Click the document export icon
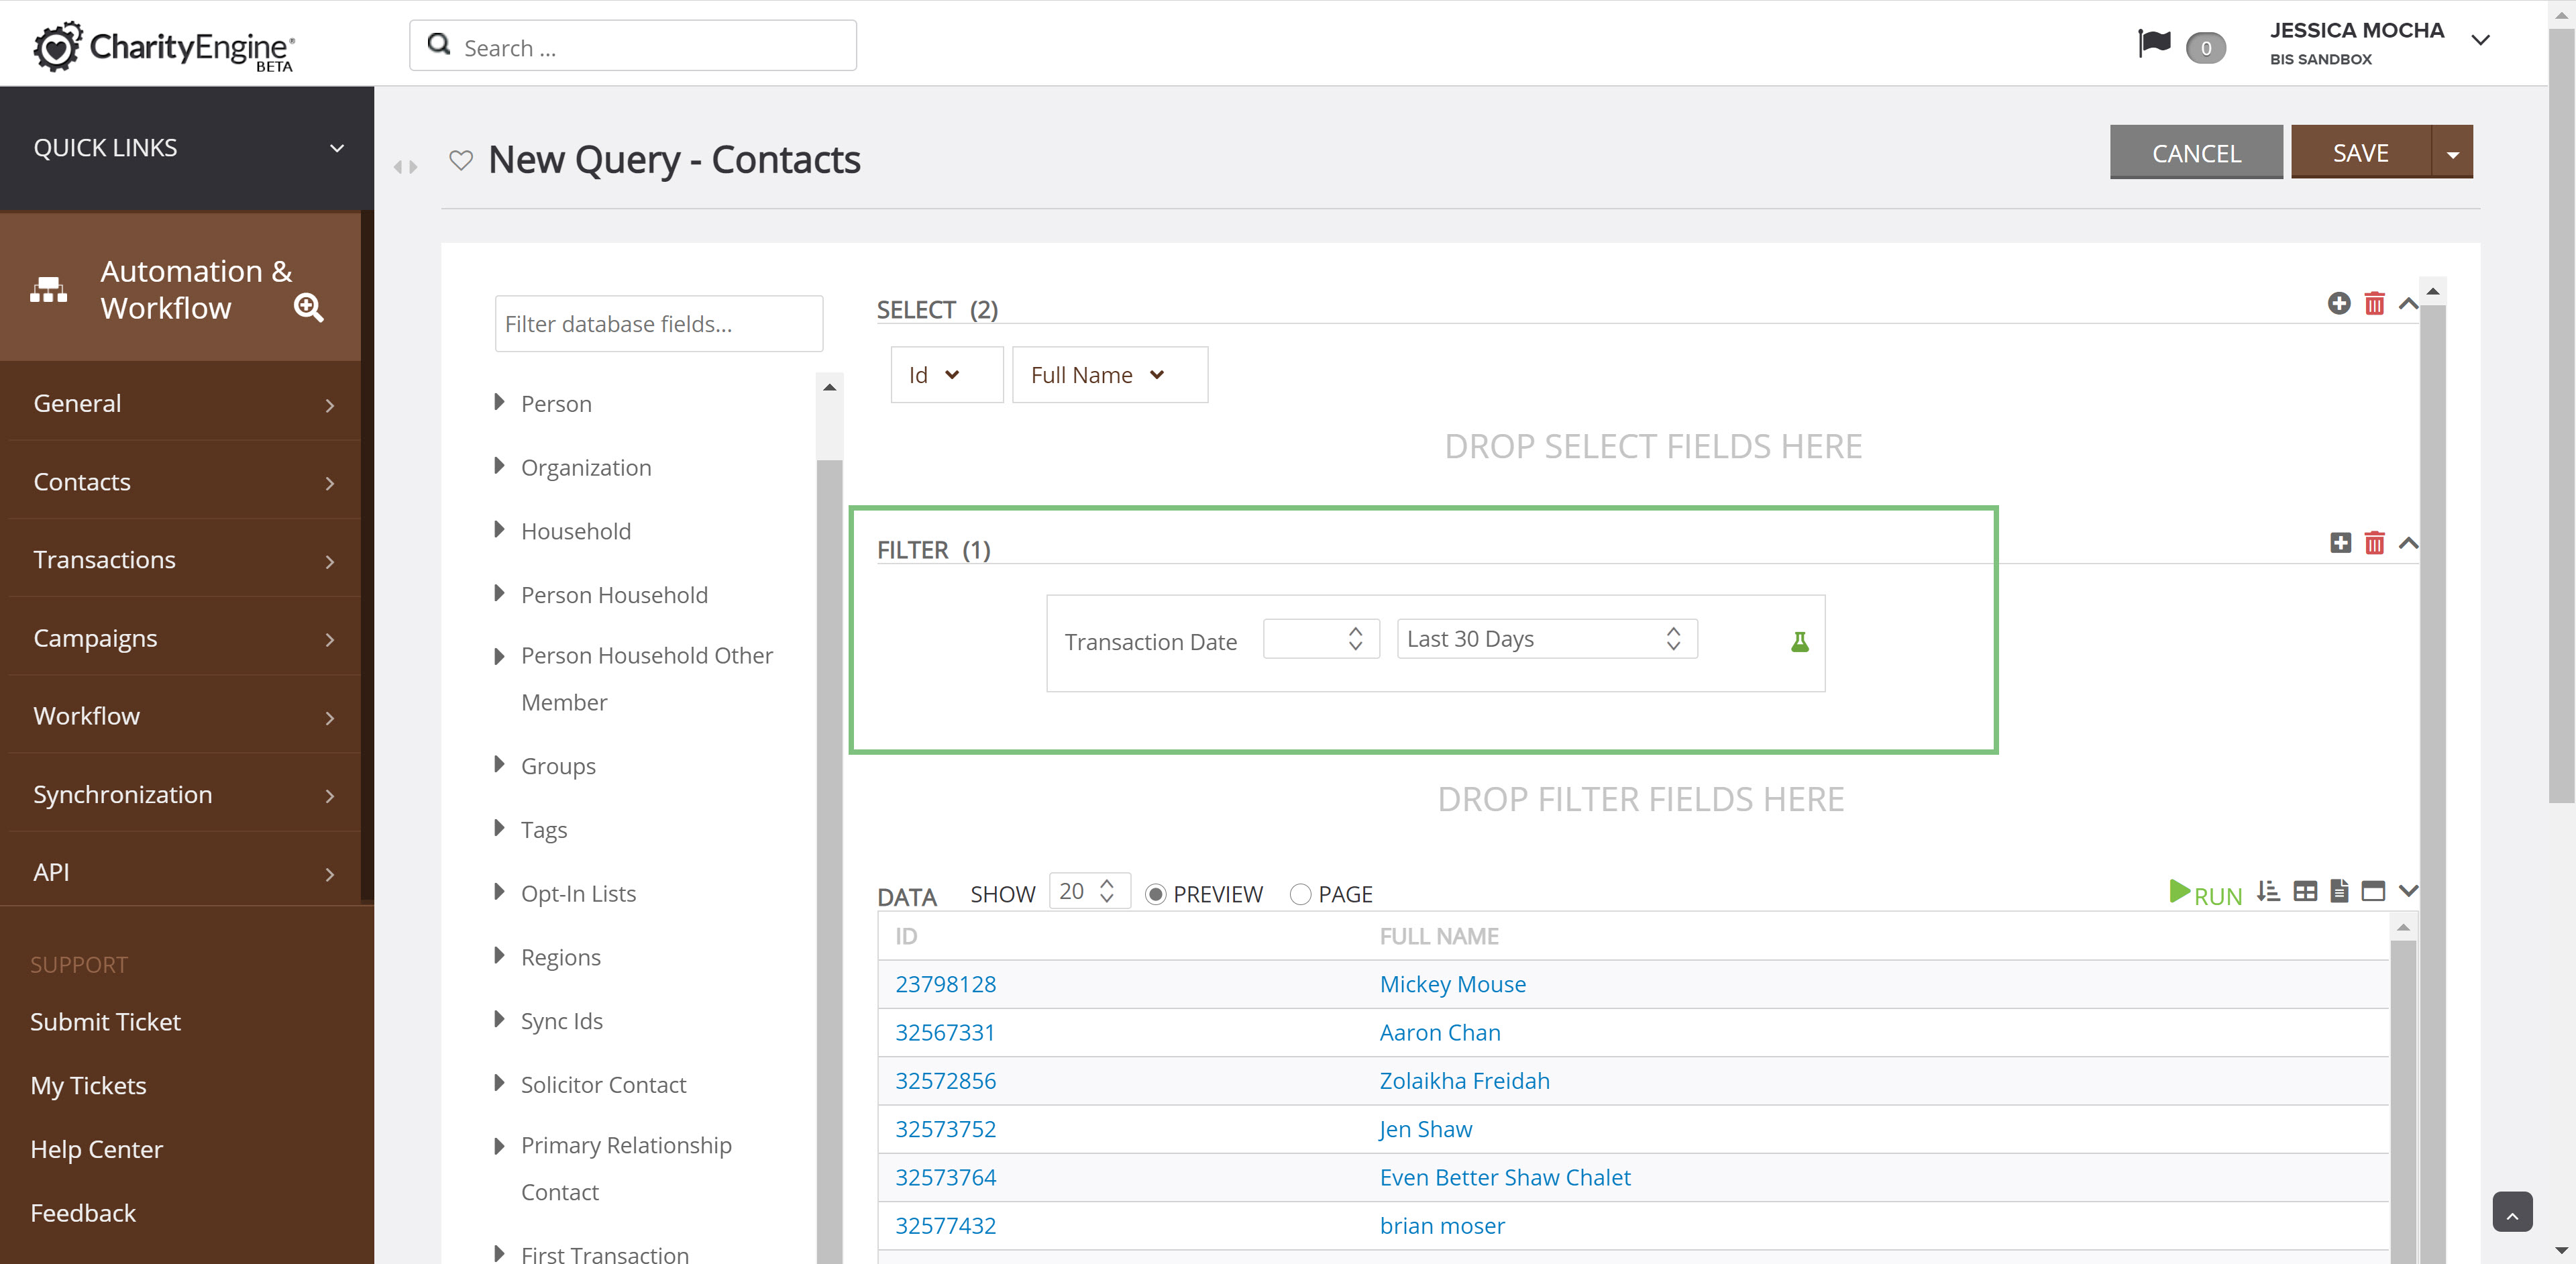 (2339, 891)
